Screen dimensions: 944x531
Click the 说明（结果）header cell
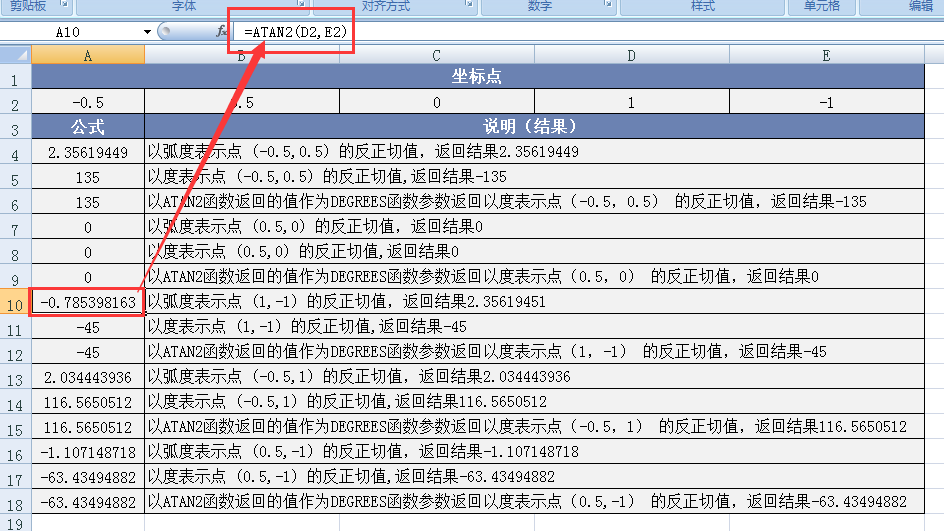pos(534,127)
